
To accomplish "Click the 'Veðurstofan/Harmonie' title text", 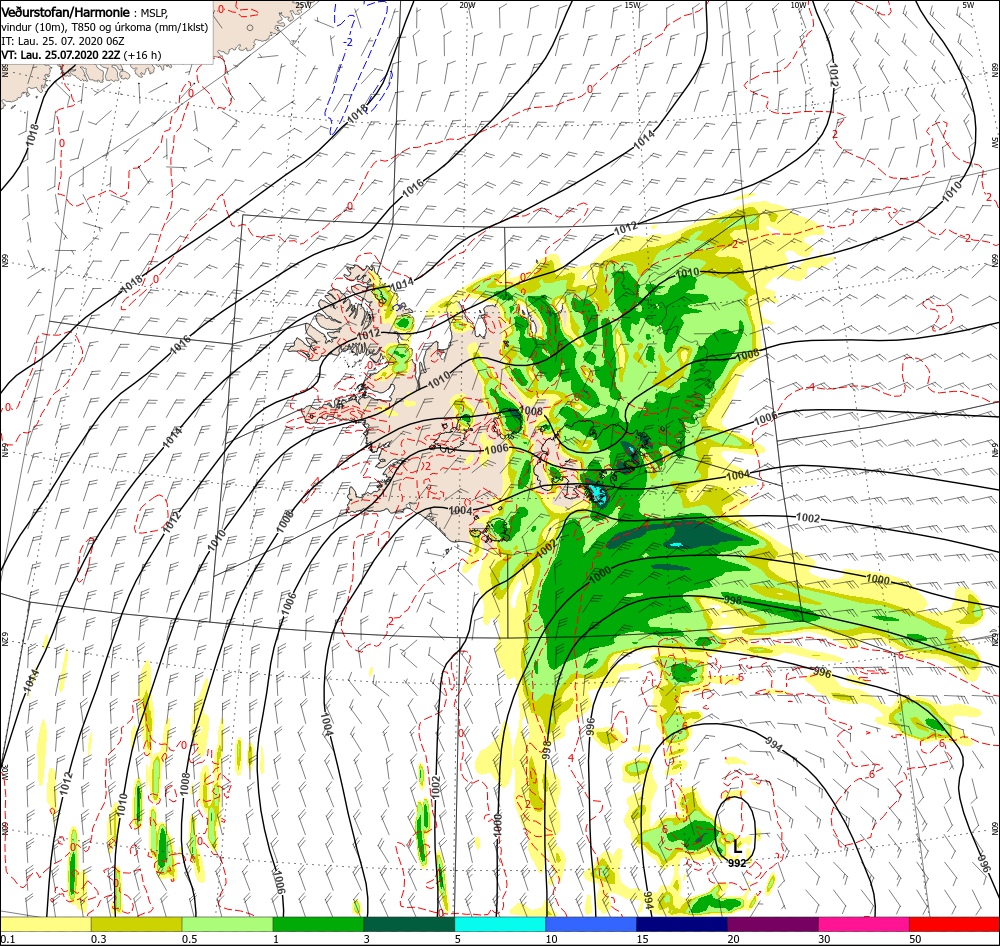I will pyautogui.click(x=66, y=13).
